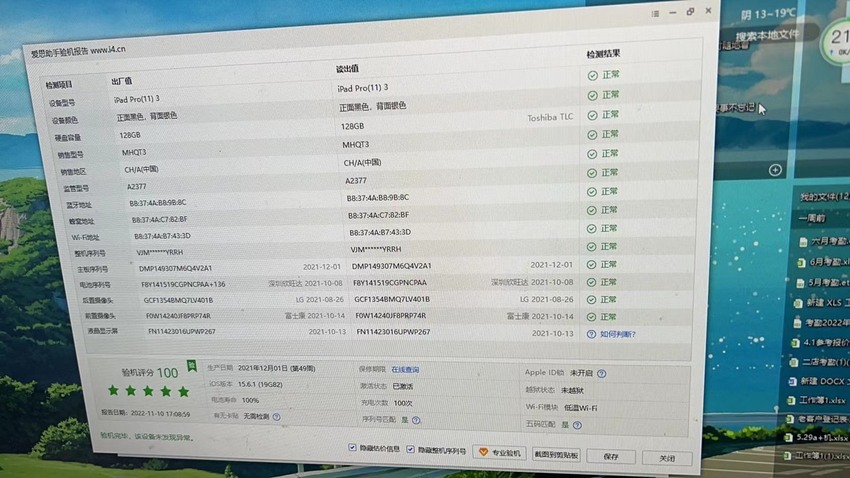Select factory value MHQT3
Viewport: 850px width, 478px height.
(x=133, y=153)
